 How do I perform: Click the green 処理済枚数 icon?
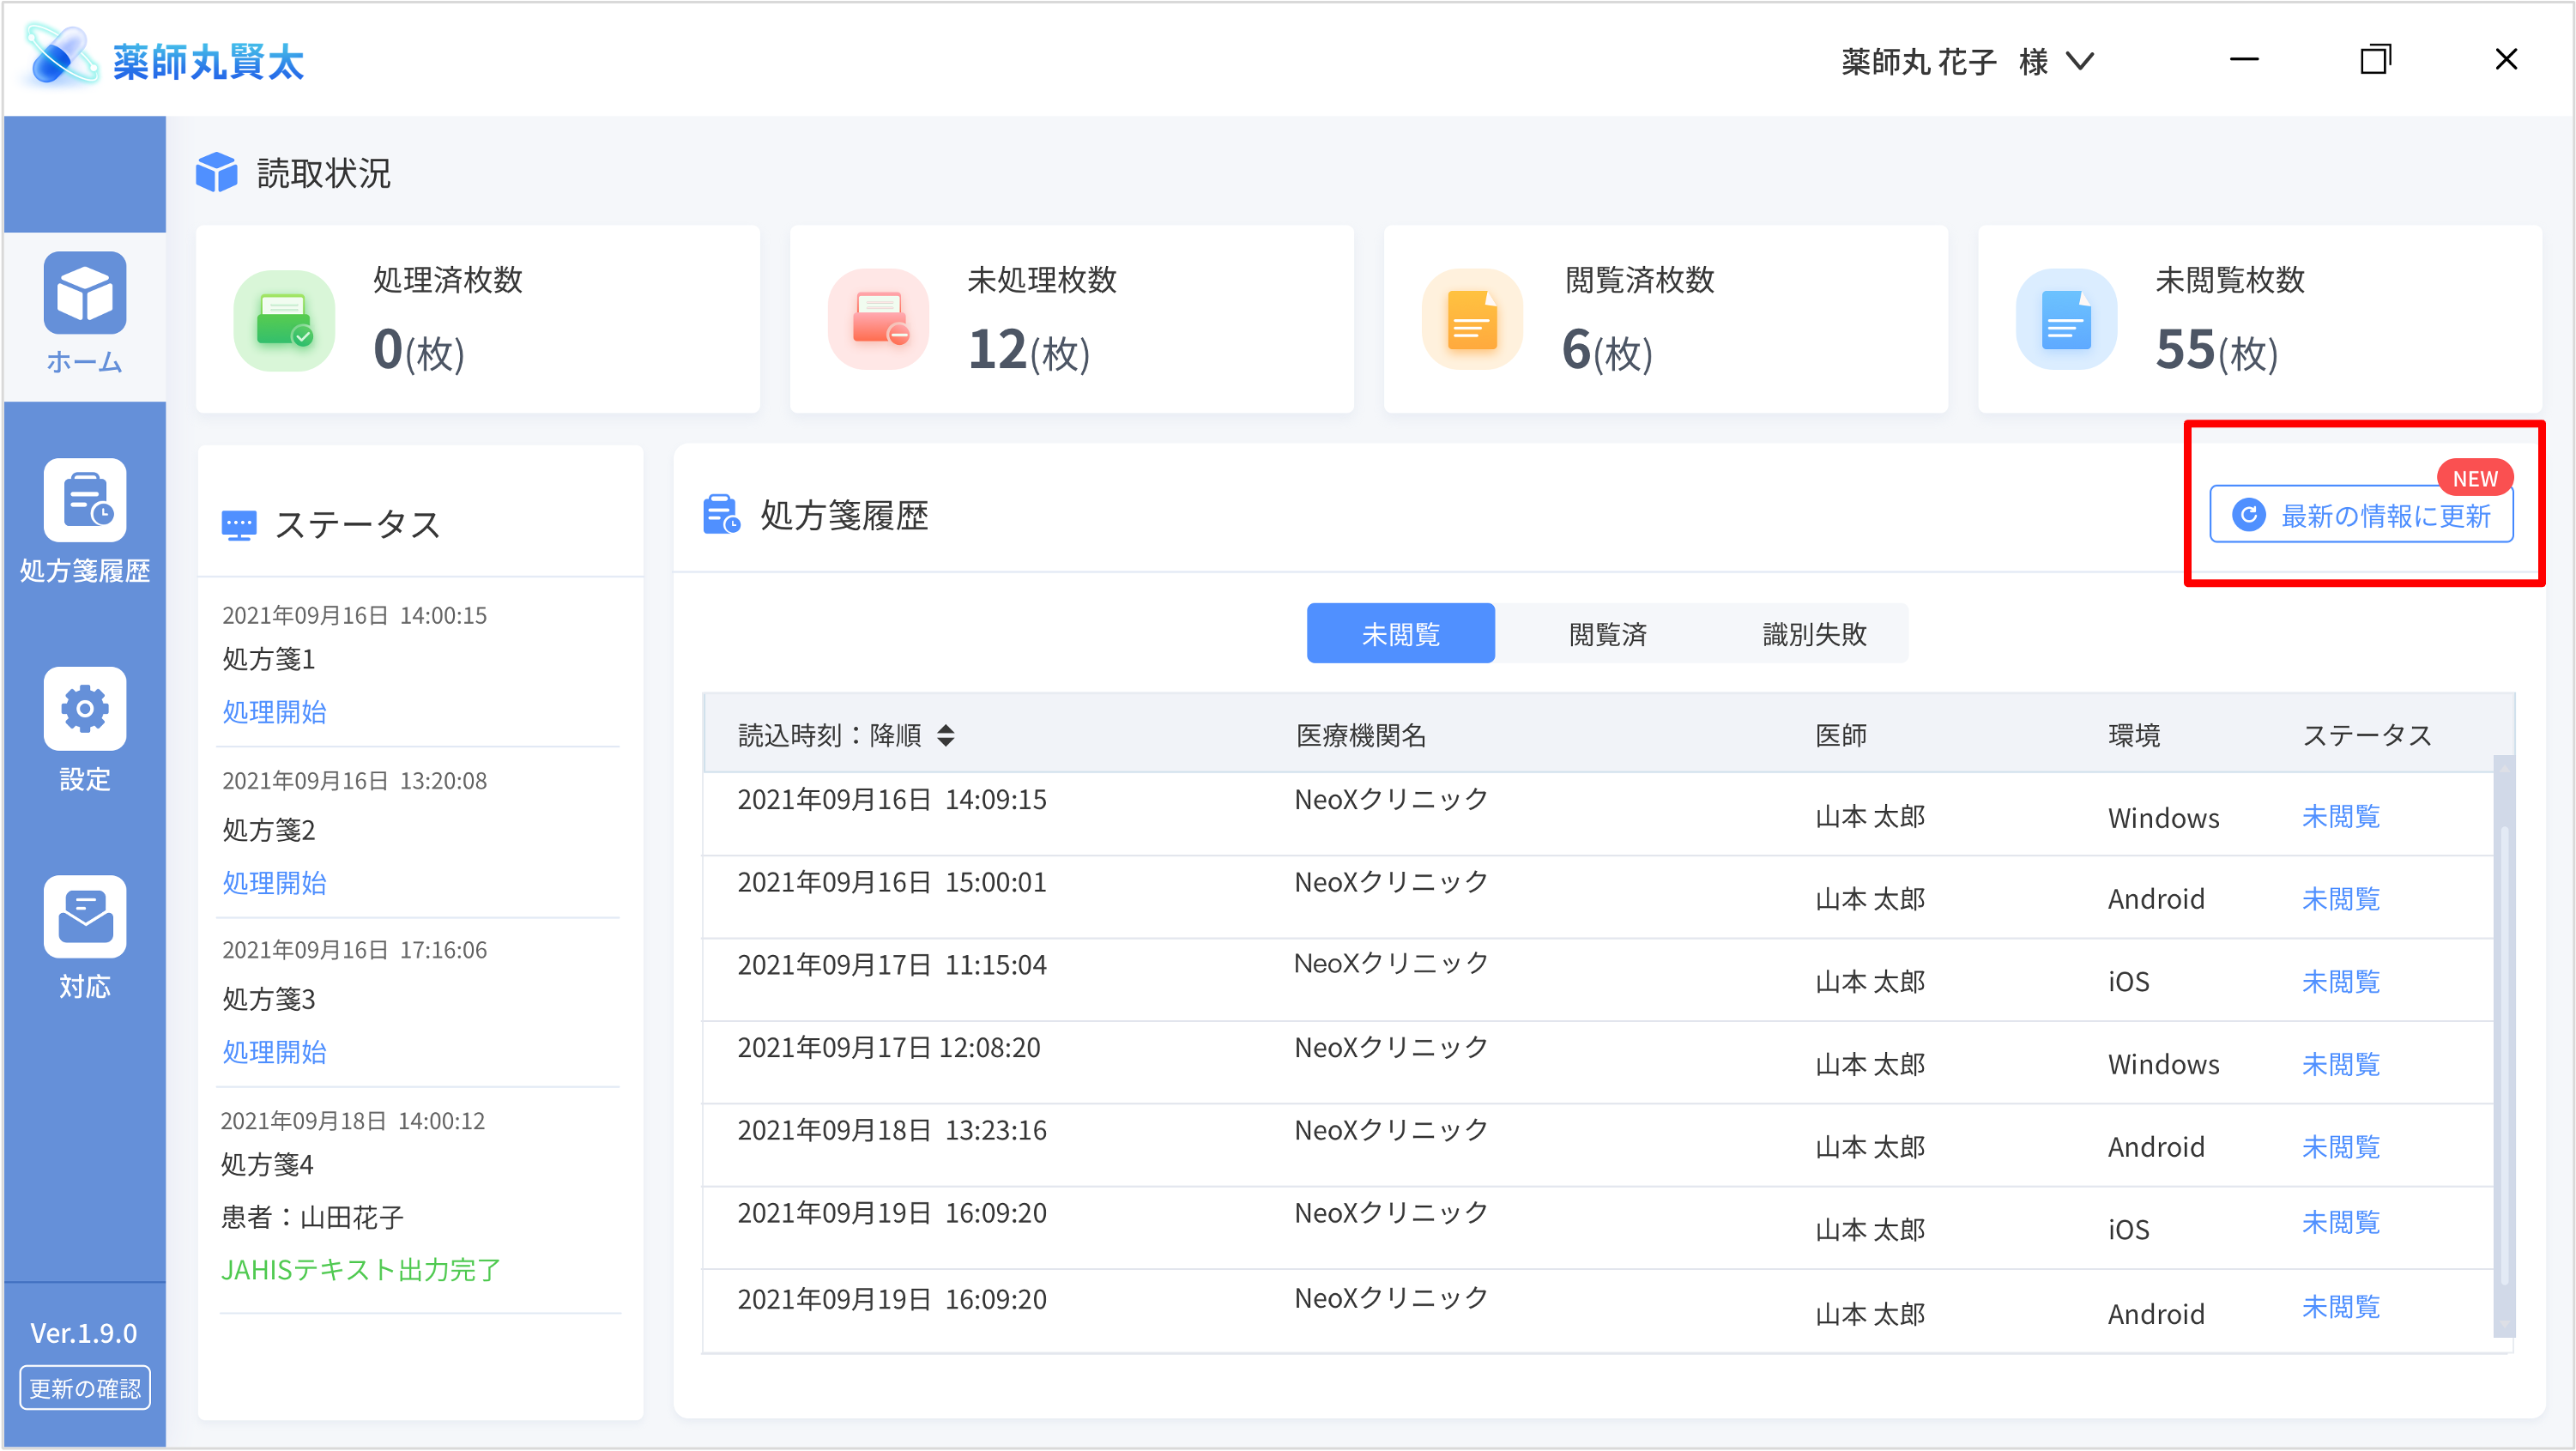[284, 320]
